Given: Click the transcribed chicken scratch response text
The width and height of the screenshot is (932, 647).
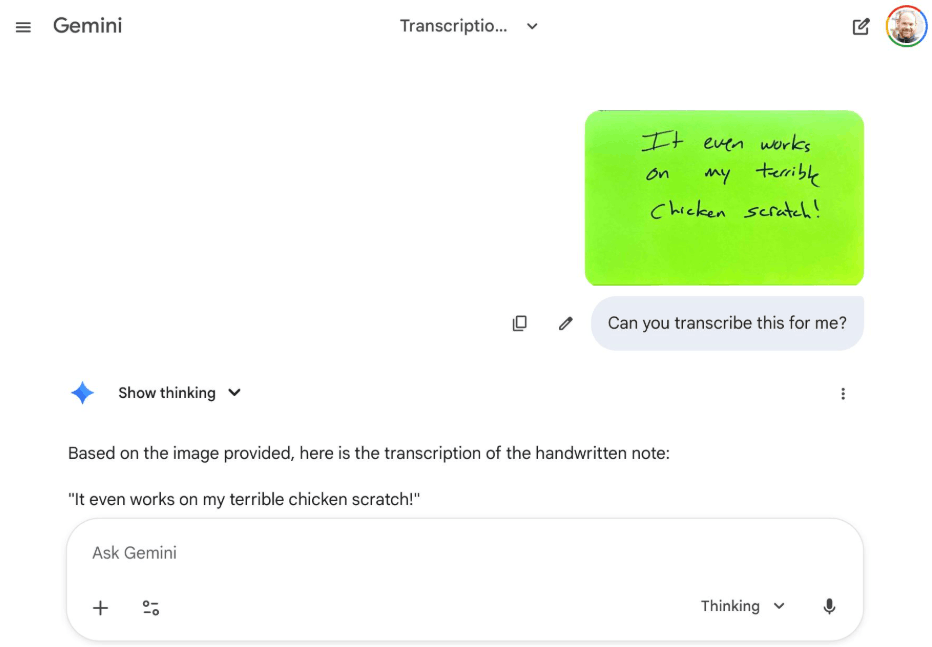Looking at the screenshot, I should [244, 499].
